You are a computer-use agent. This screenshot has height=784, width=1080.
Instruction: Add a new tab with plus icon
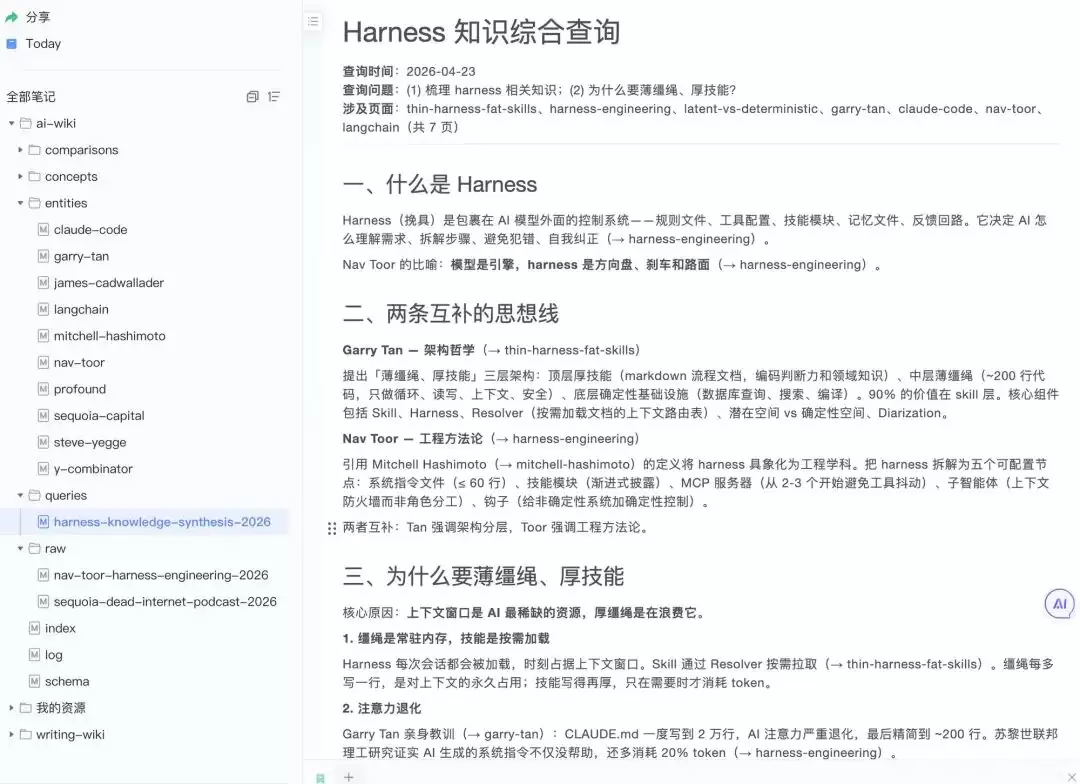[349, 777]
